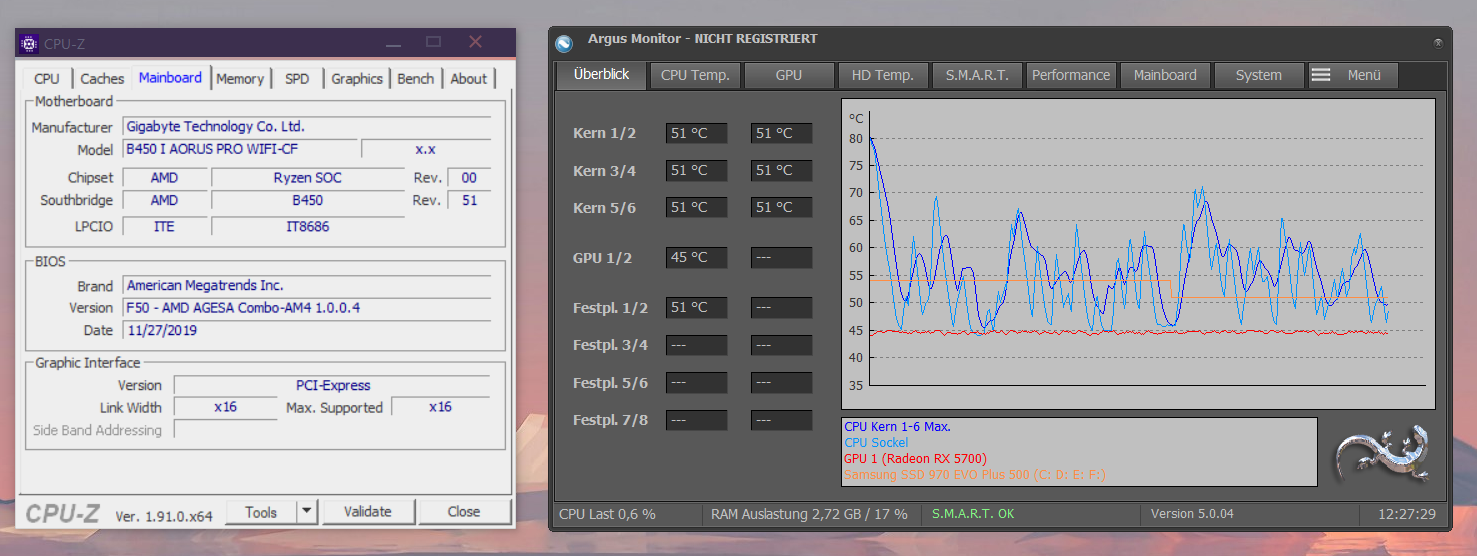Click the Link Width x16 value
This screenshot has height=556, width=1477.
(x=225, y=407)
